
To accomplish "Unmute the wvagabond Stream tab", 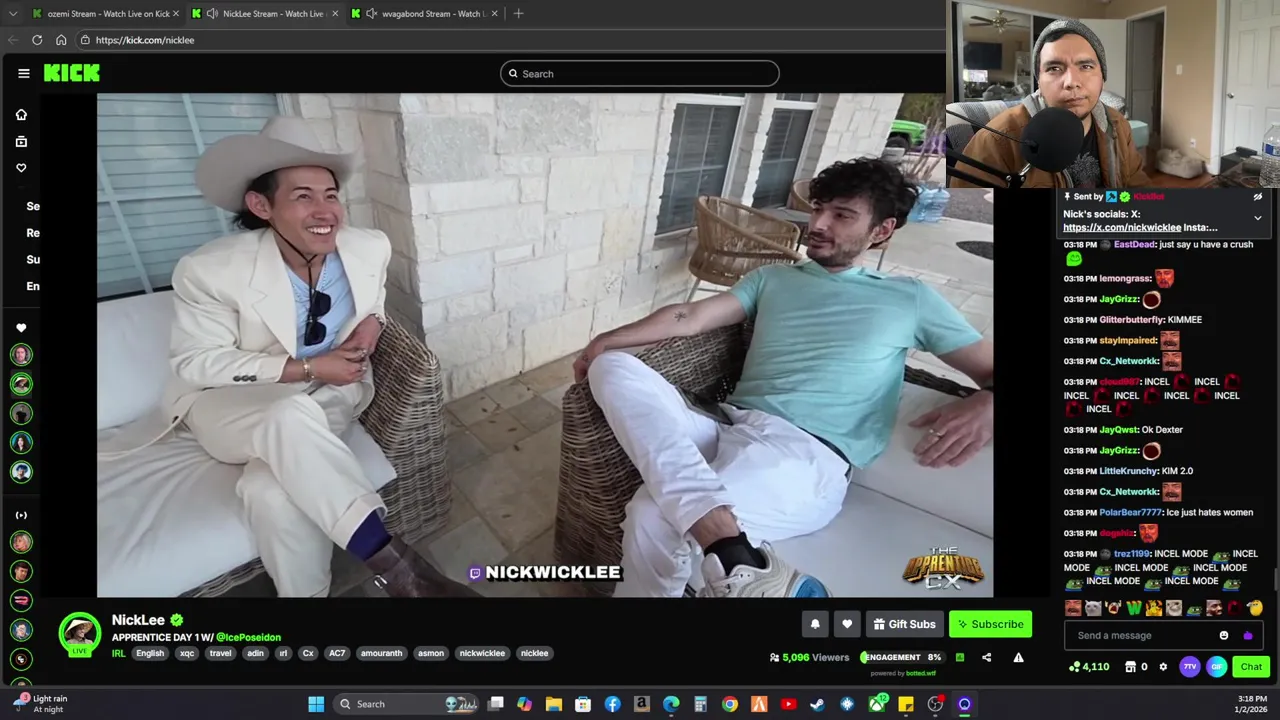I will pos(372,14).
